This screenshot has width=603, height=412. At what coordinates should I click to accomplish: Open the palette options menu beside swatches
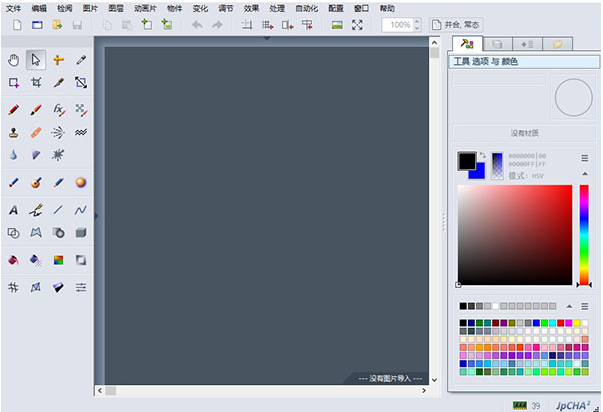(585, 305)
